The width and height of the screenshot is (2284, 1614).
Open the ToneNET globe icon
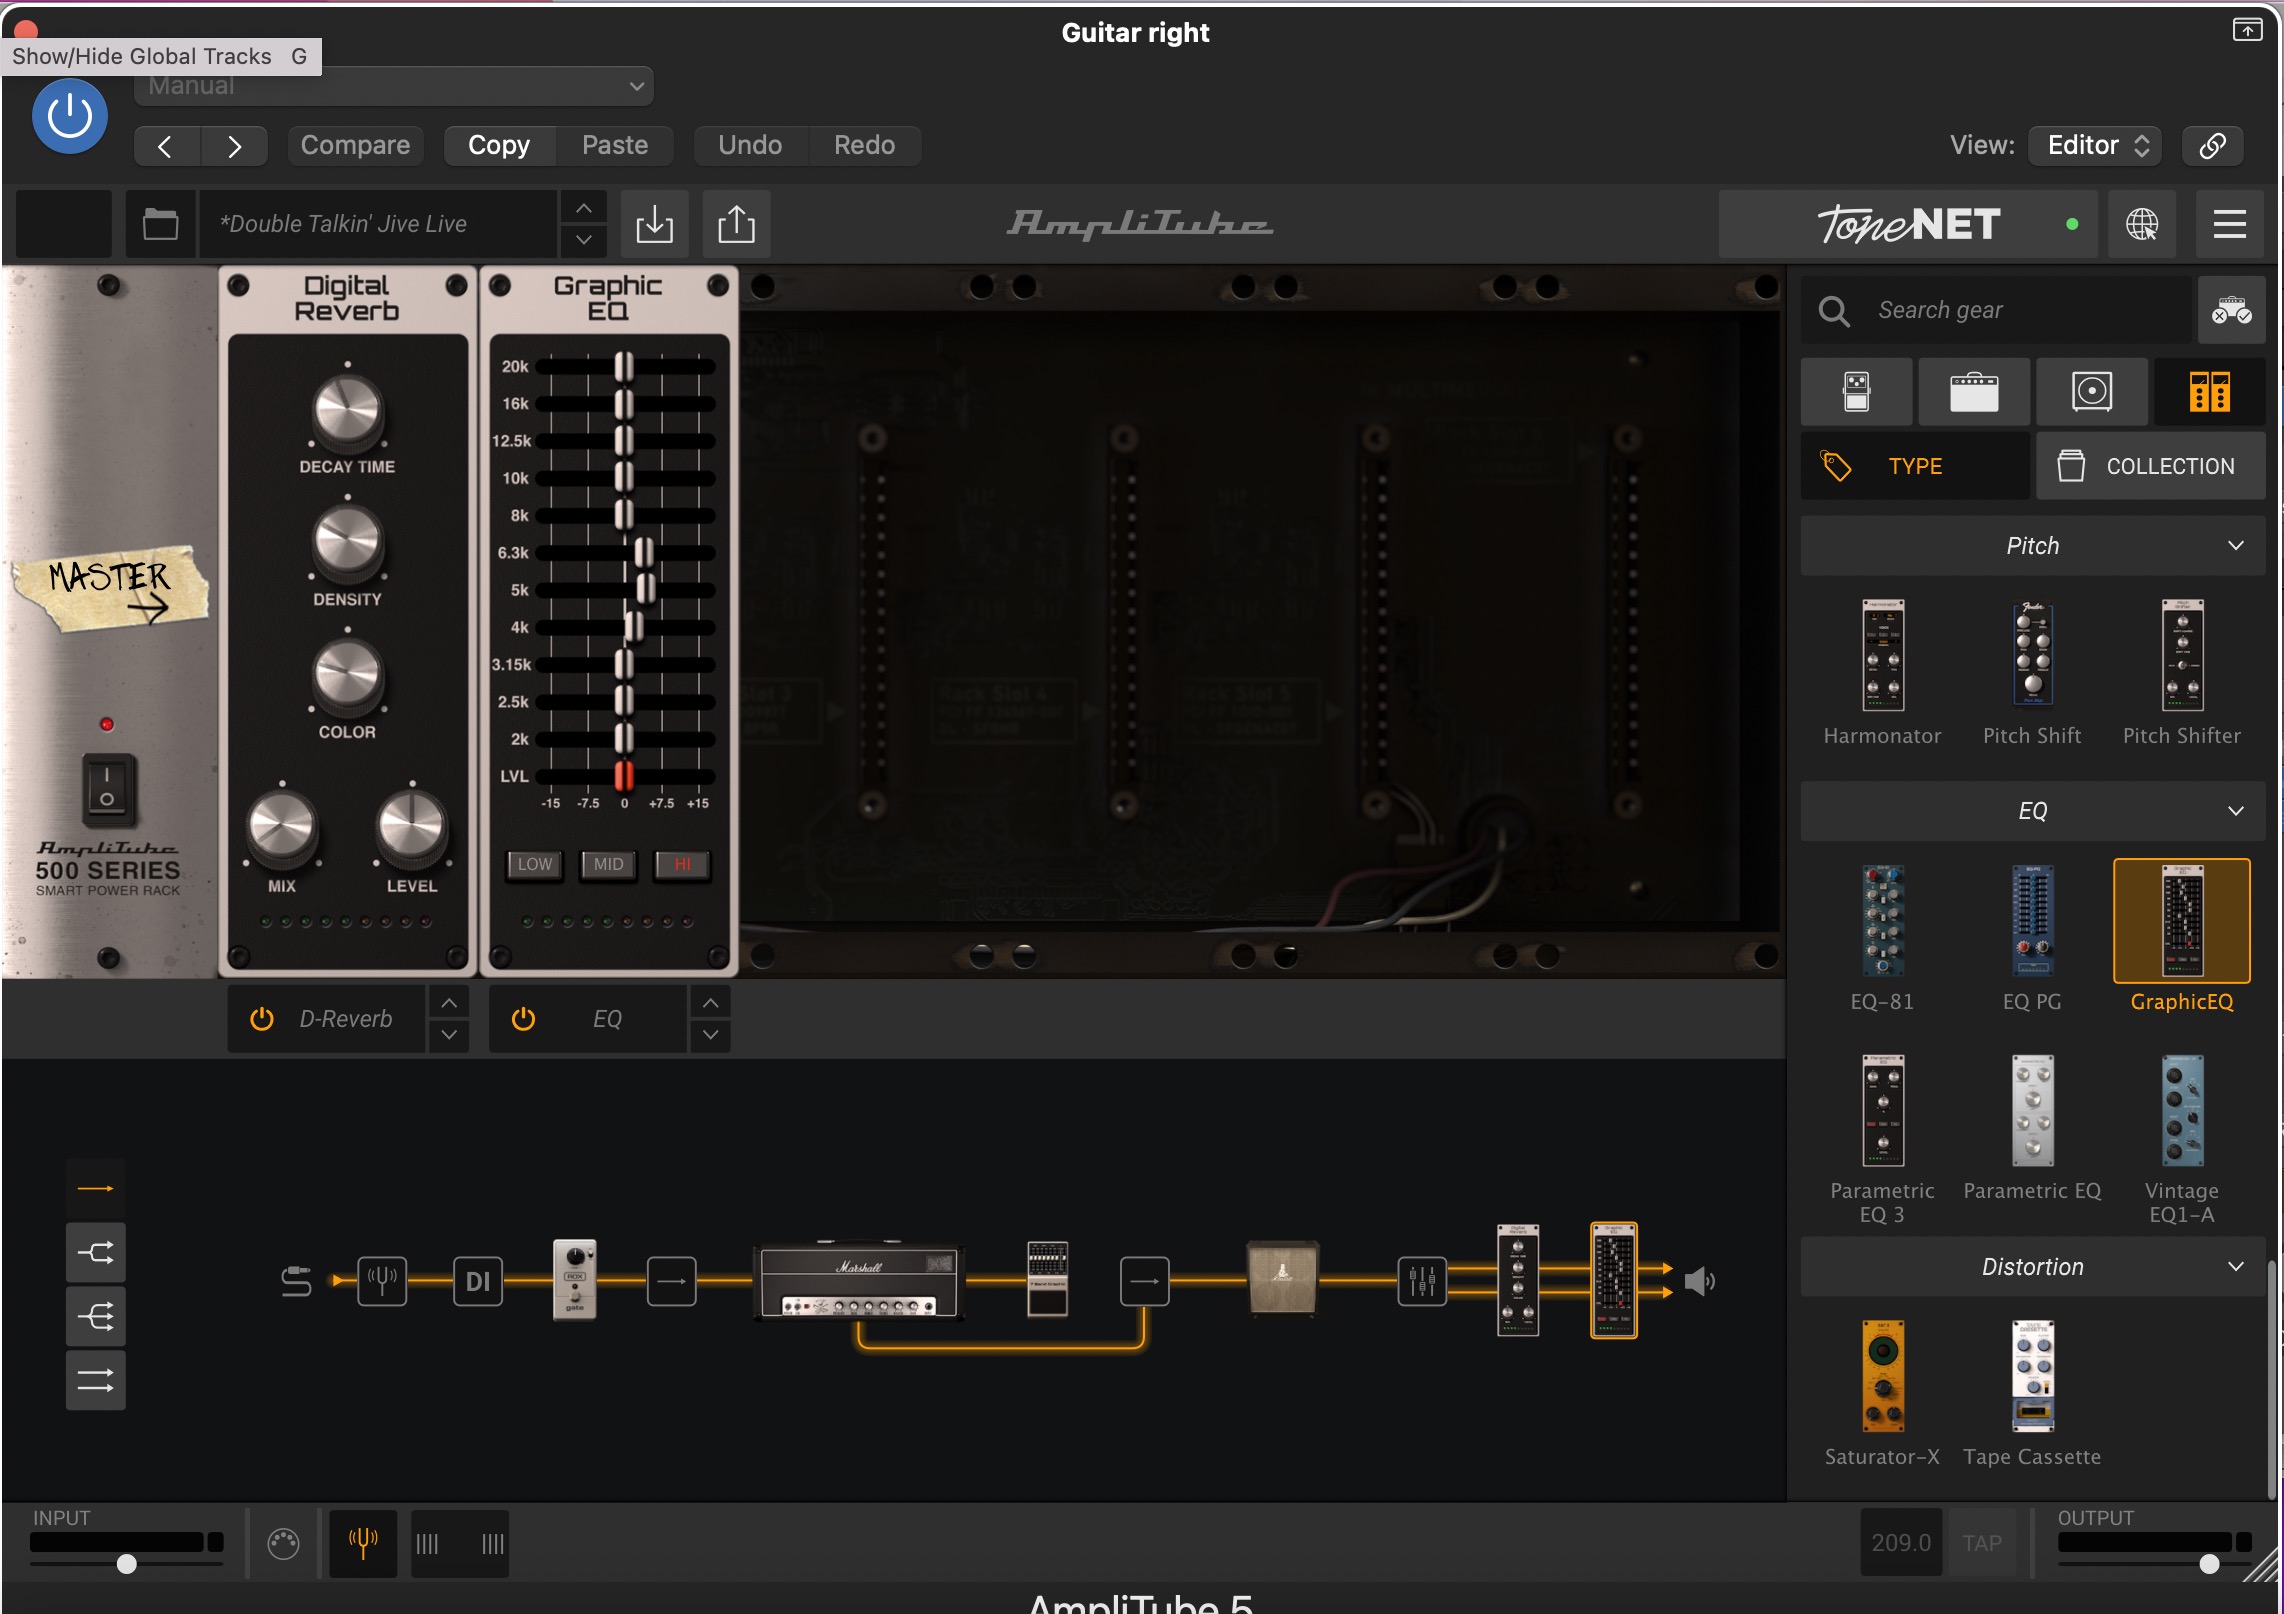pyautogui.click(x=2141, y=224)
